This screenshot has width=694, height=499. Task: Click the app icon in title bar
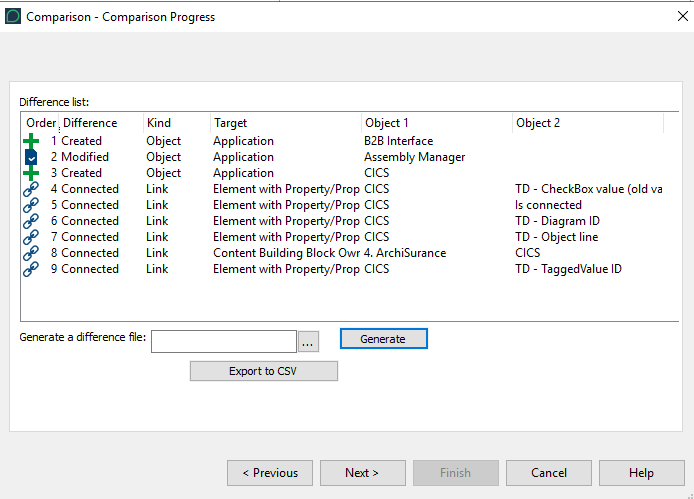[13, 16]
